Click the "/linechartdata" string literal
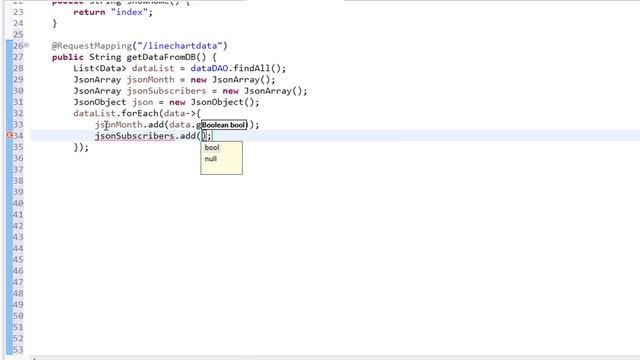 (x=180, y=46)
